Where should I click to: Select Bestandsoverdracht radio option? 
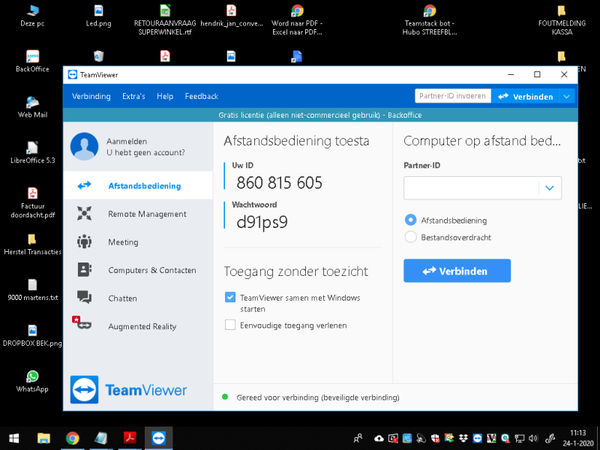click(x=411, y=237)
